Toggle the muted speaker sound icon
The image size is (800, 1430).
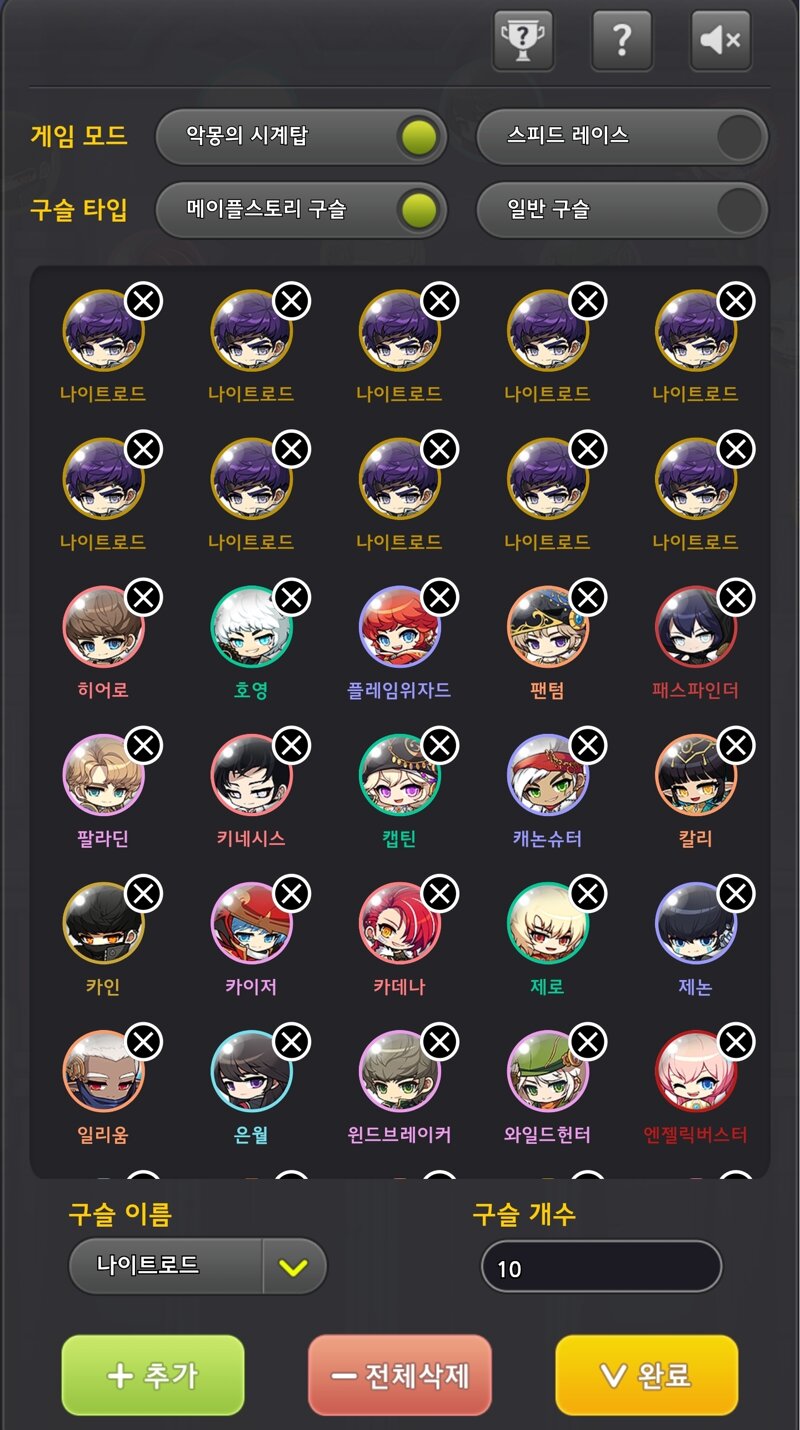pyautogui.click(x=721, y=40)
